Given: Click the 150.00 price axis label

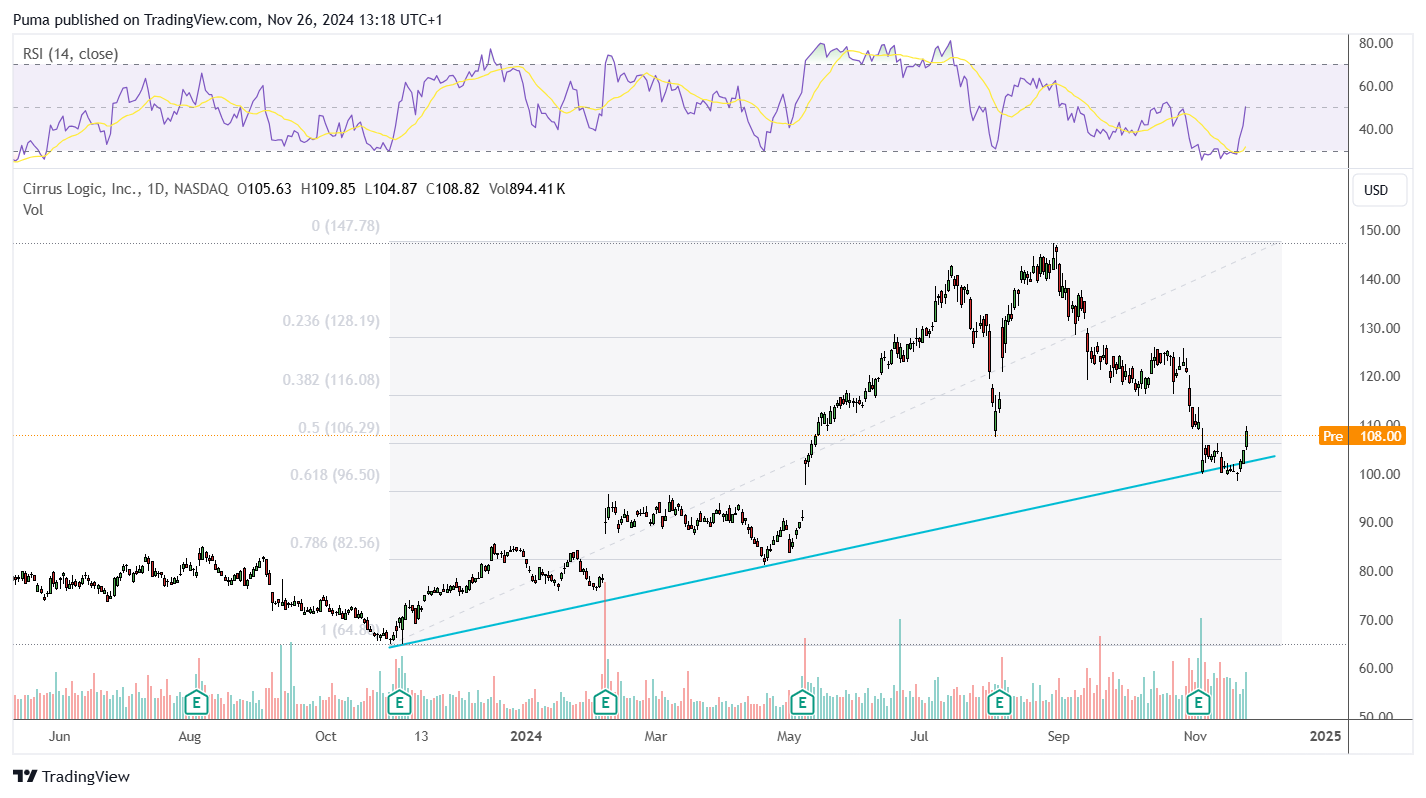Looking at the screenshot, I should [x=1377, y=230].
